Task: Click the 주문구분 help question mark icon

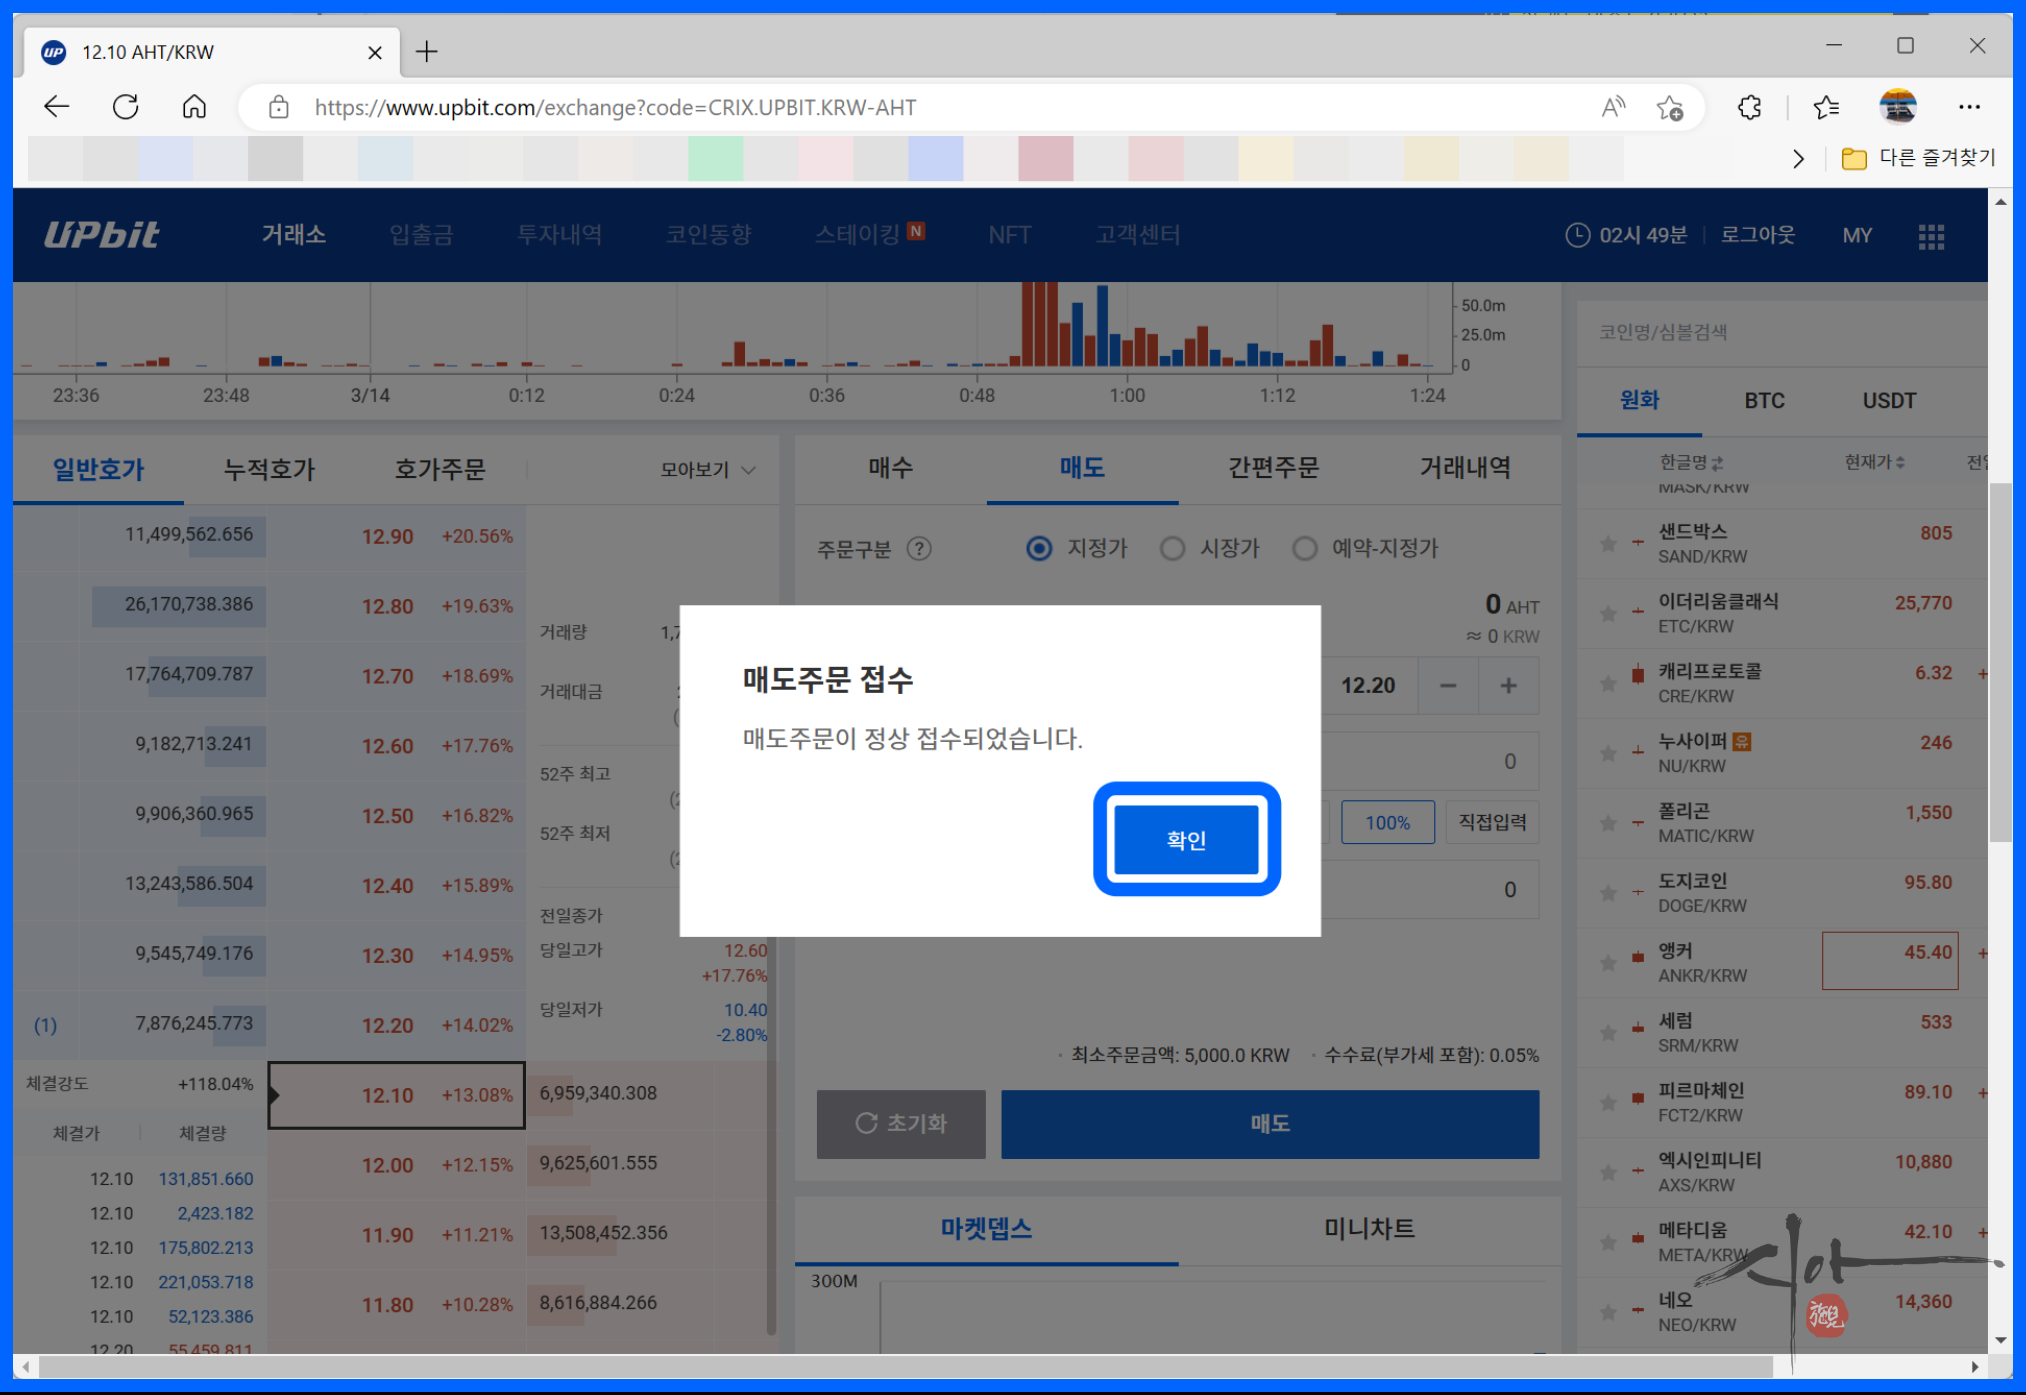Action: (x=919, y=548)
